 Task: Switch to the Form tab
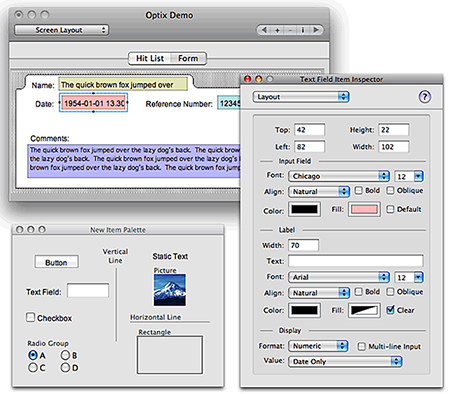(x=188, y=58)
